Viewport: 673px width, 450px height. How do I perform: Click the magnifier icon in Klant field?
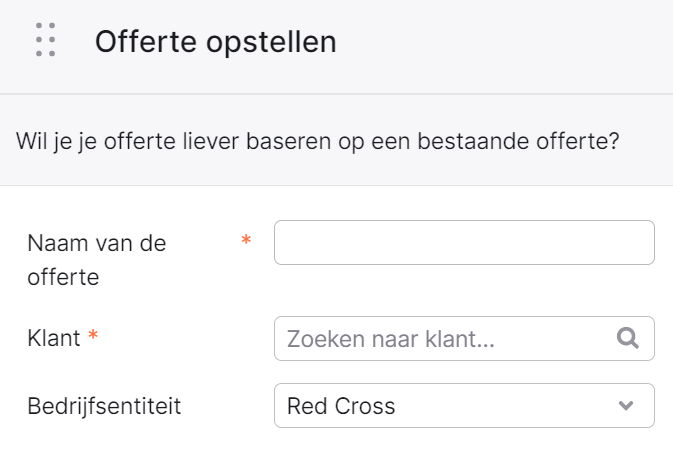point(628,338)
